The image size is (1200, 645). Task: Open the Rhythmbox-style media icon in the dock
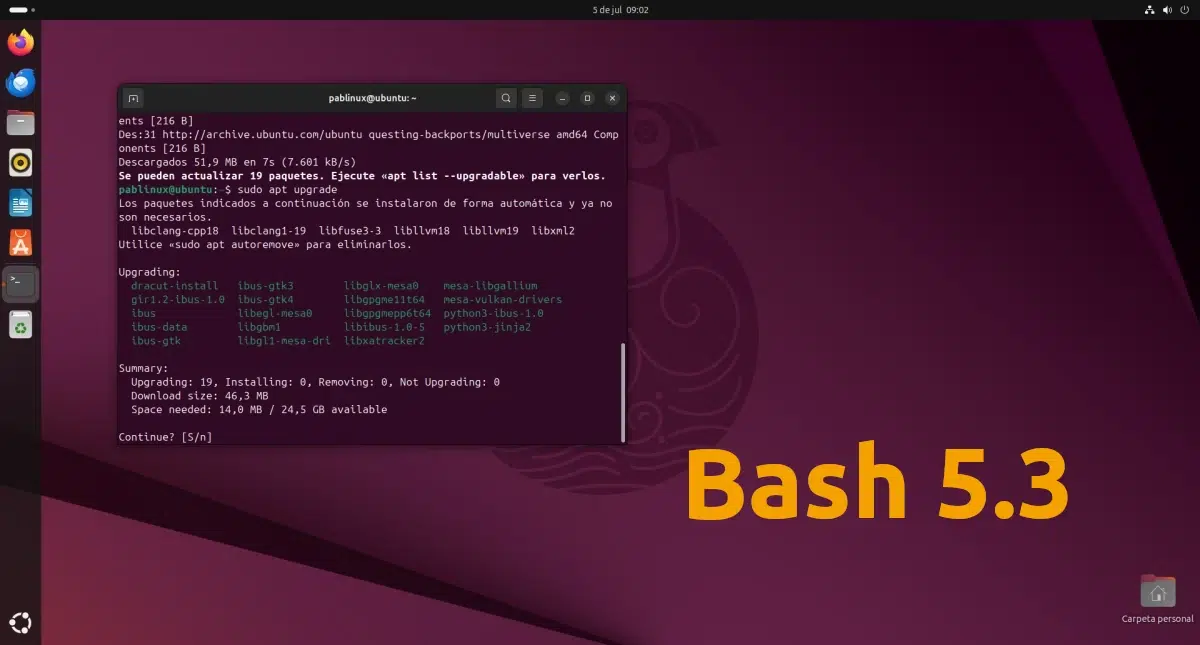[20, 162]
